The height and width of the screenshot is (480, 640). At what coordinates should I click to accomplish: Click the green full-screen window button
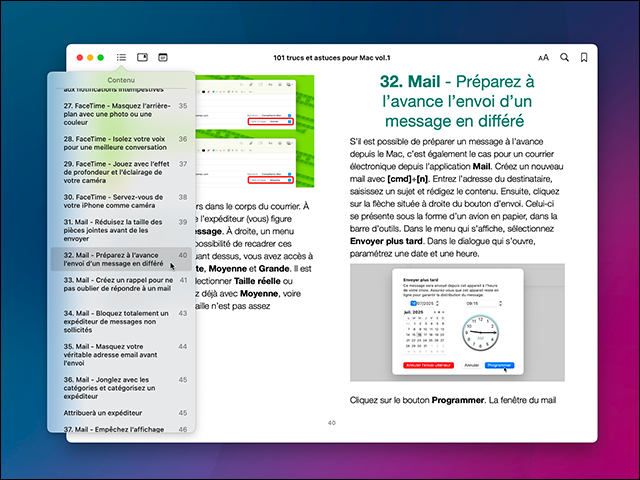coord(100,58)
